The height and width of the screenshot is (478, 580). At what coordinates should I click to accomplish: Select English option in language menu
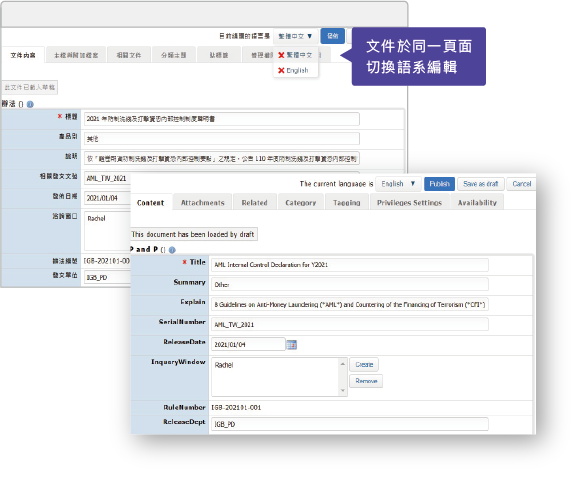(297, 70)
